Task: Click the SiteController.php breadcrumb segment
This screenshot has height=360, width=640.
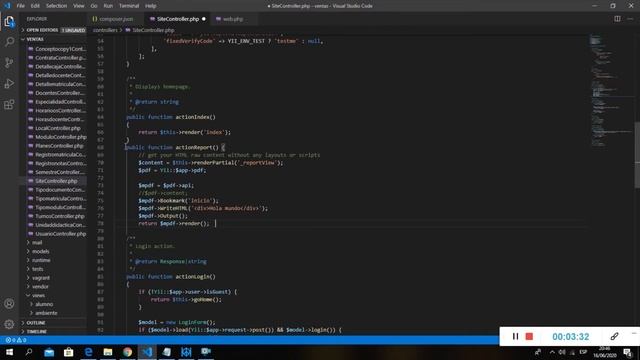Action: pyautogui.click(x=153, y=30)
